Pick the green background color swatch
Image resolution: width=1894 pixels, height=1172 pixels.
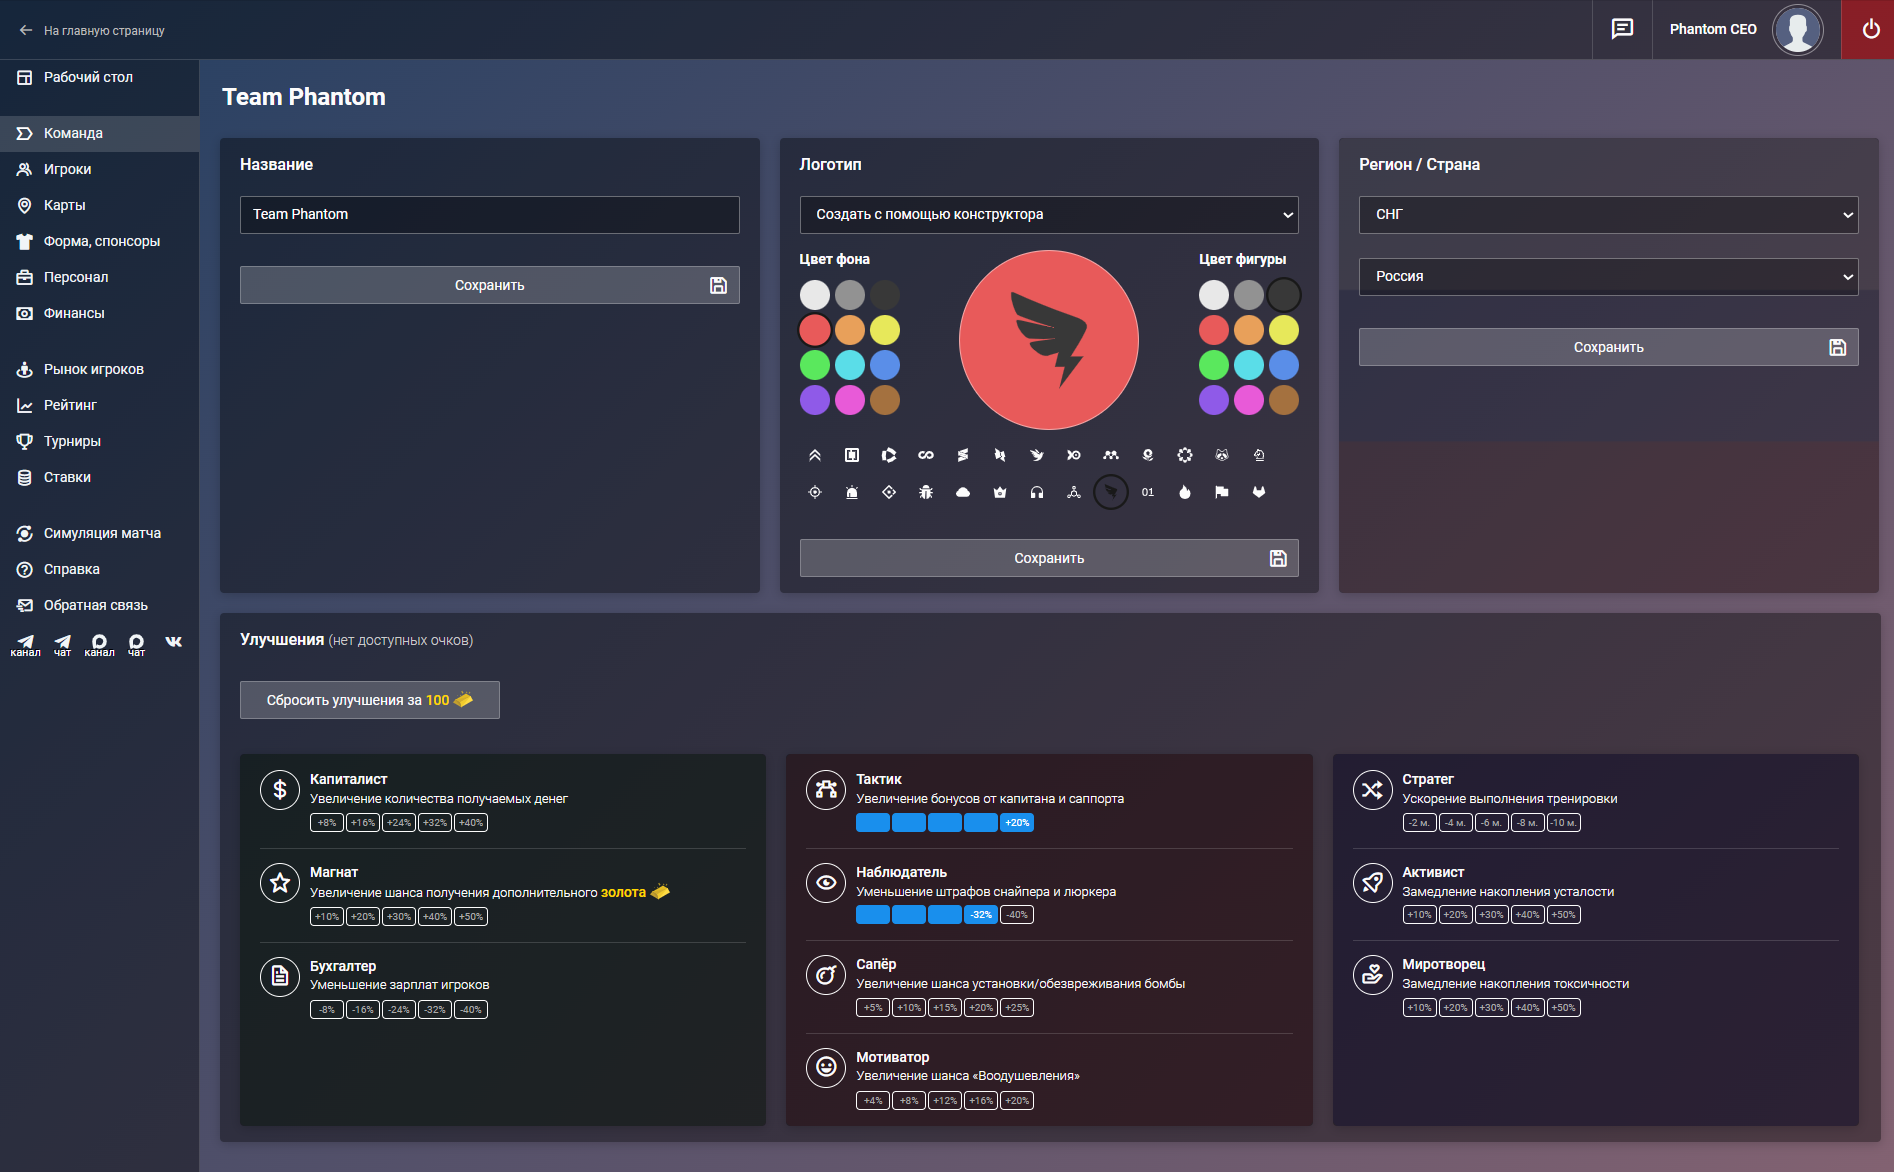[x=815, y=365]
